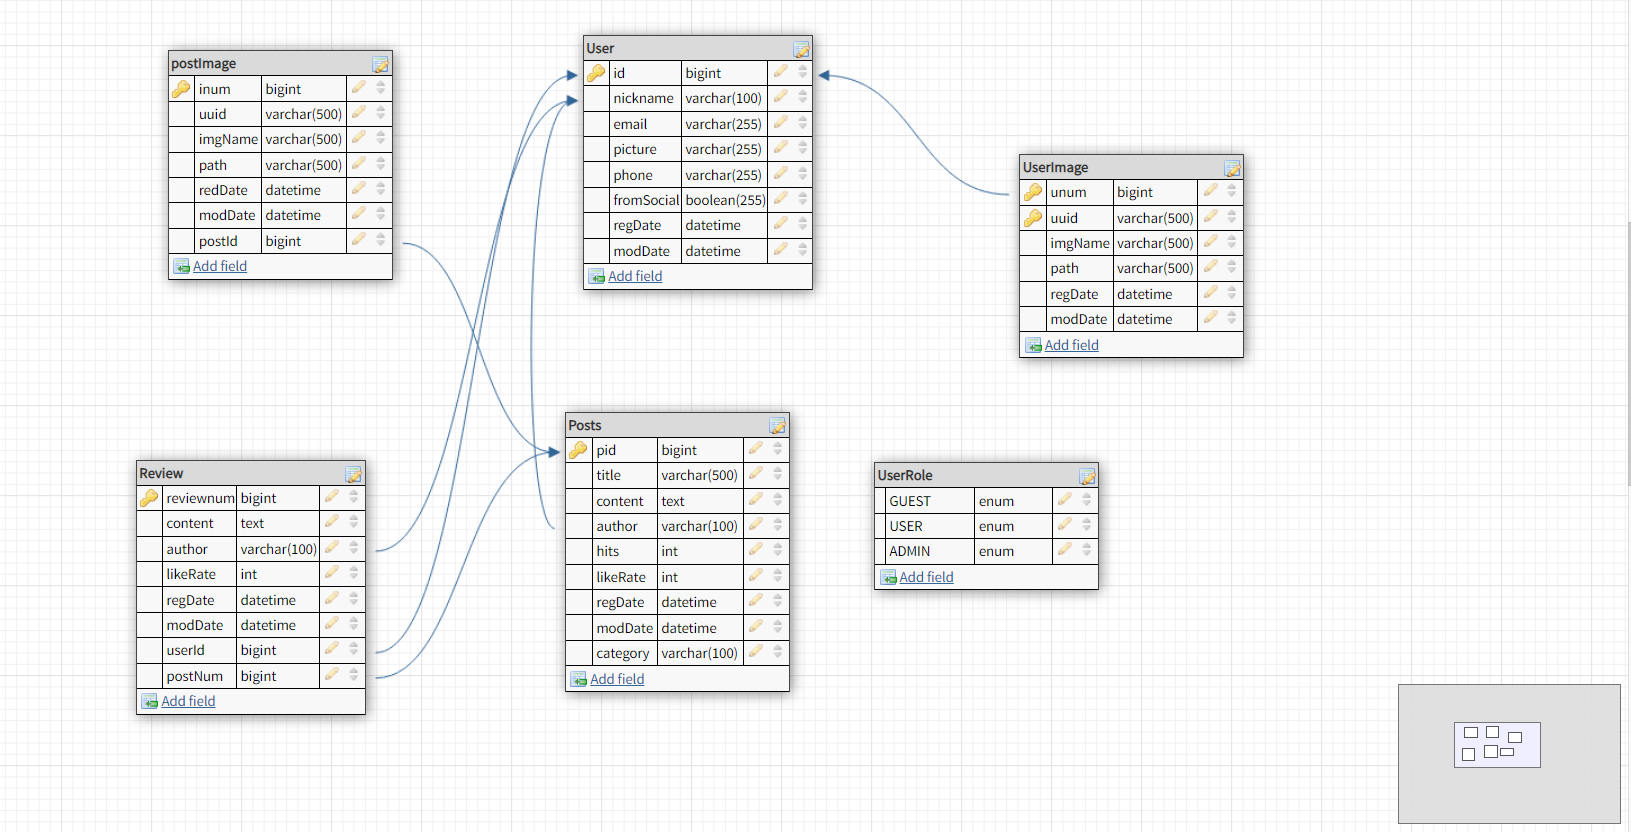Edit the inum field pencil icon

[358, 88]
